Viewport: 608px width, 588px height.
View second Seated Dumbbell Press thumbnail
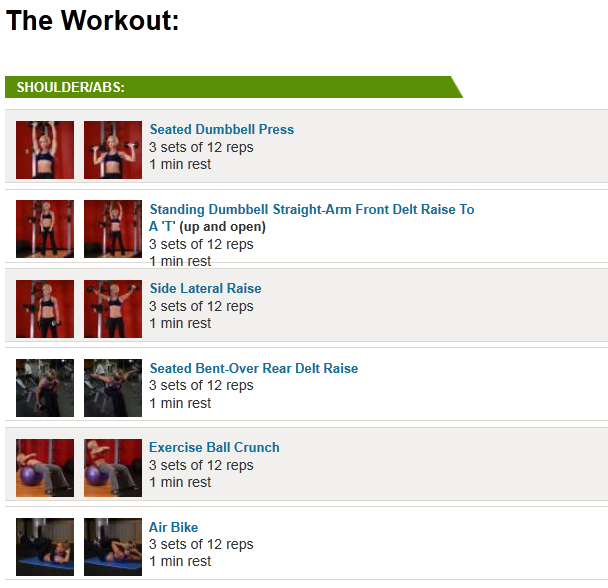(x=113, y=150)
